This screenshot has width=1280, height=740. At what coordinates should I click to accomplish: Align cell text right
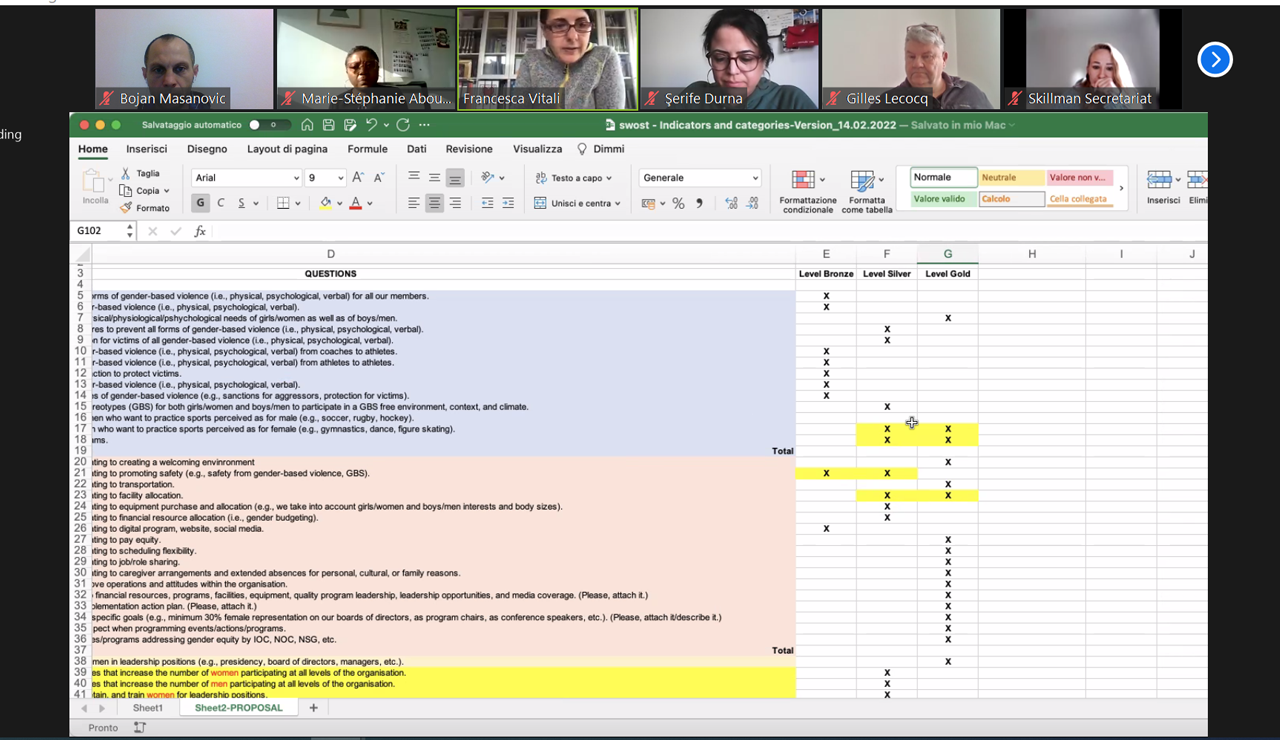tap(455, 203)
